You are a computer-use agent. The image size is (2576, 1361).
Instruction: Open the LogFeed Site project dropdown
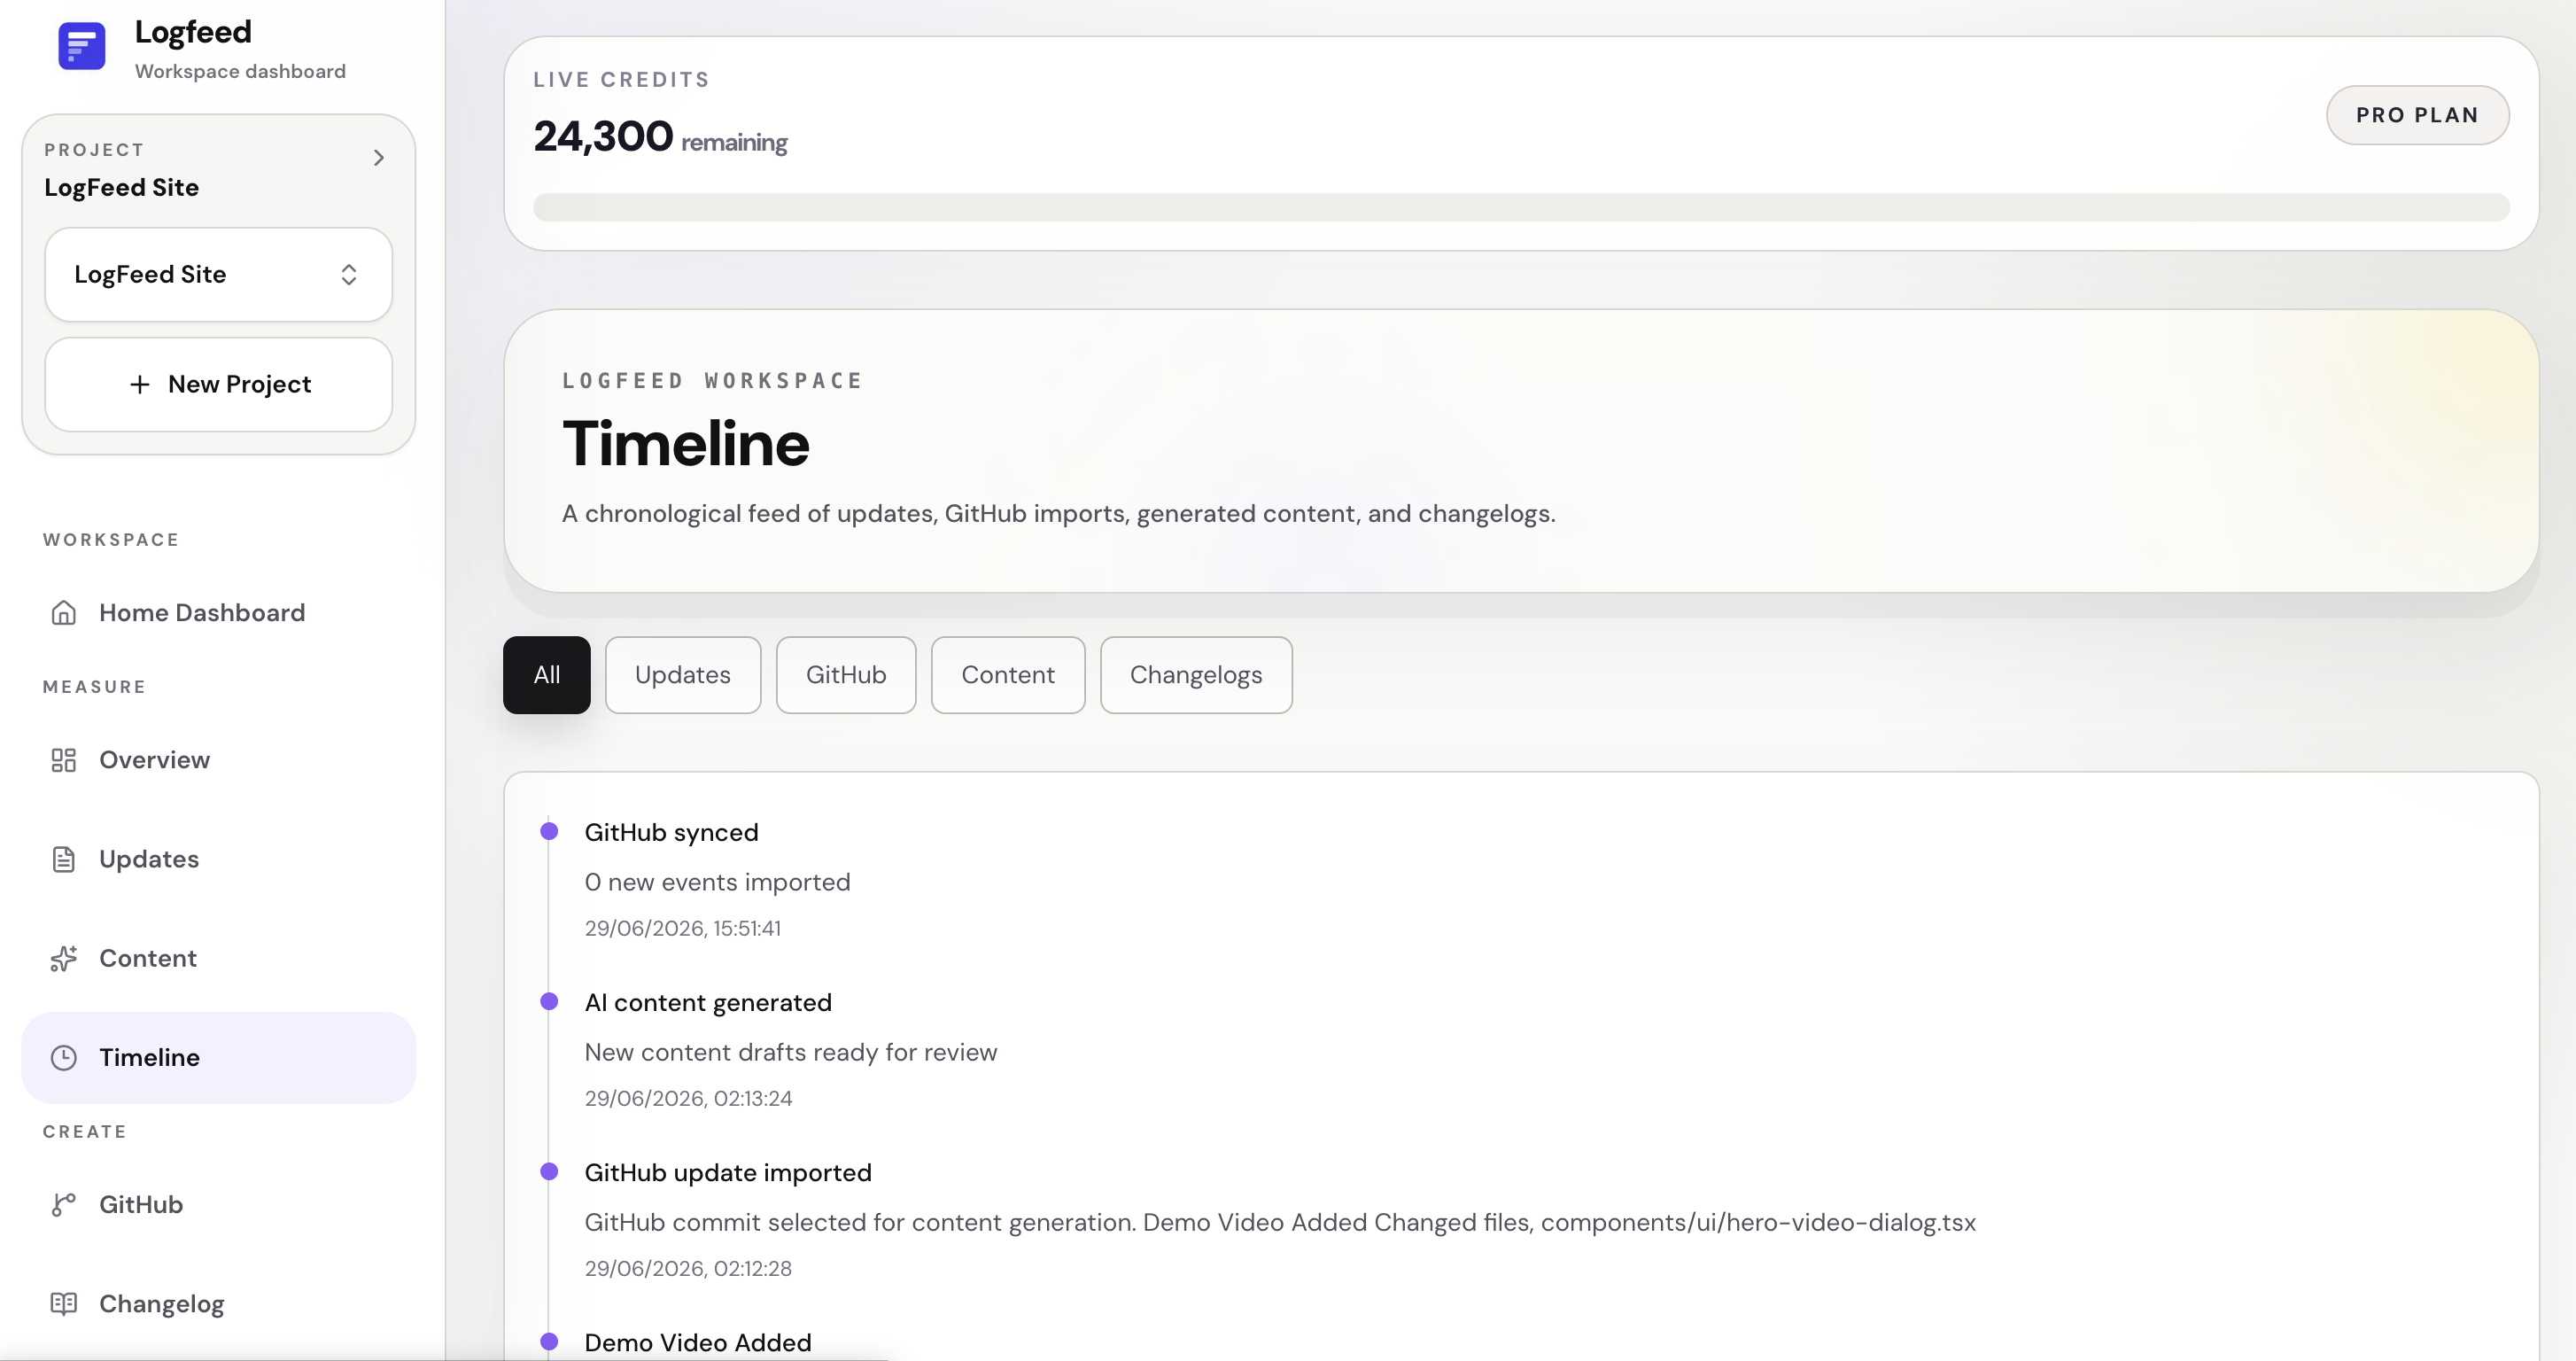pos(218,275)
